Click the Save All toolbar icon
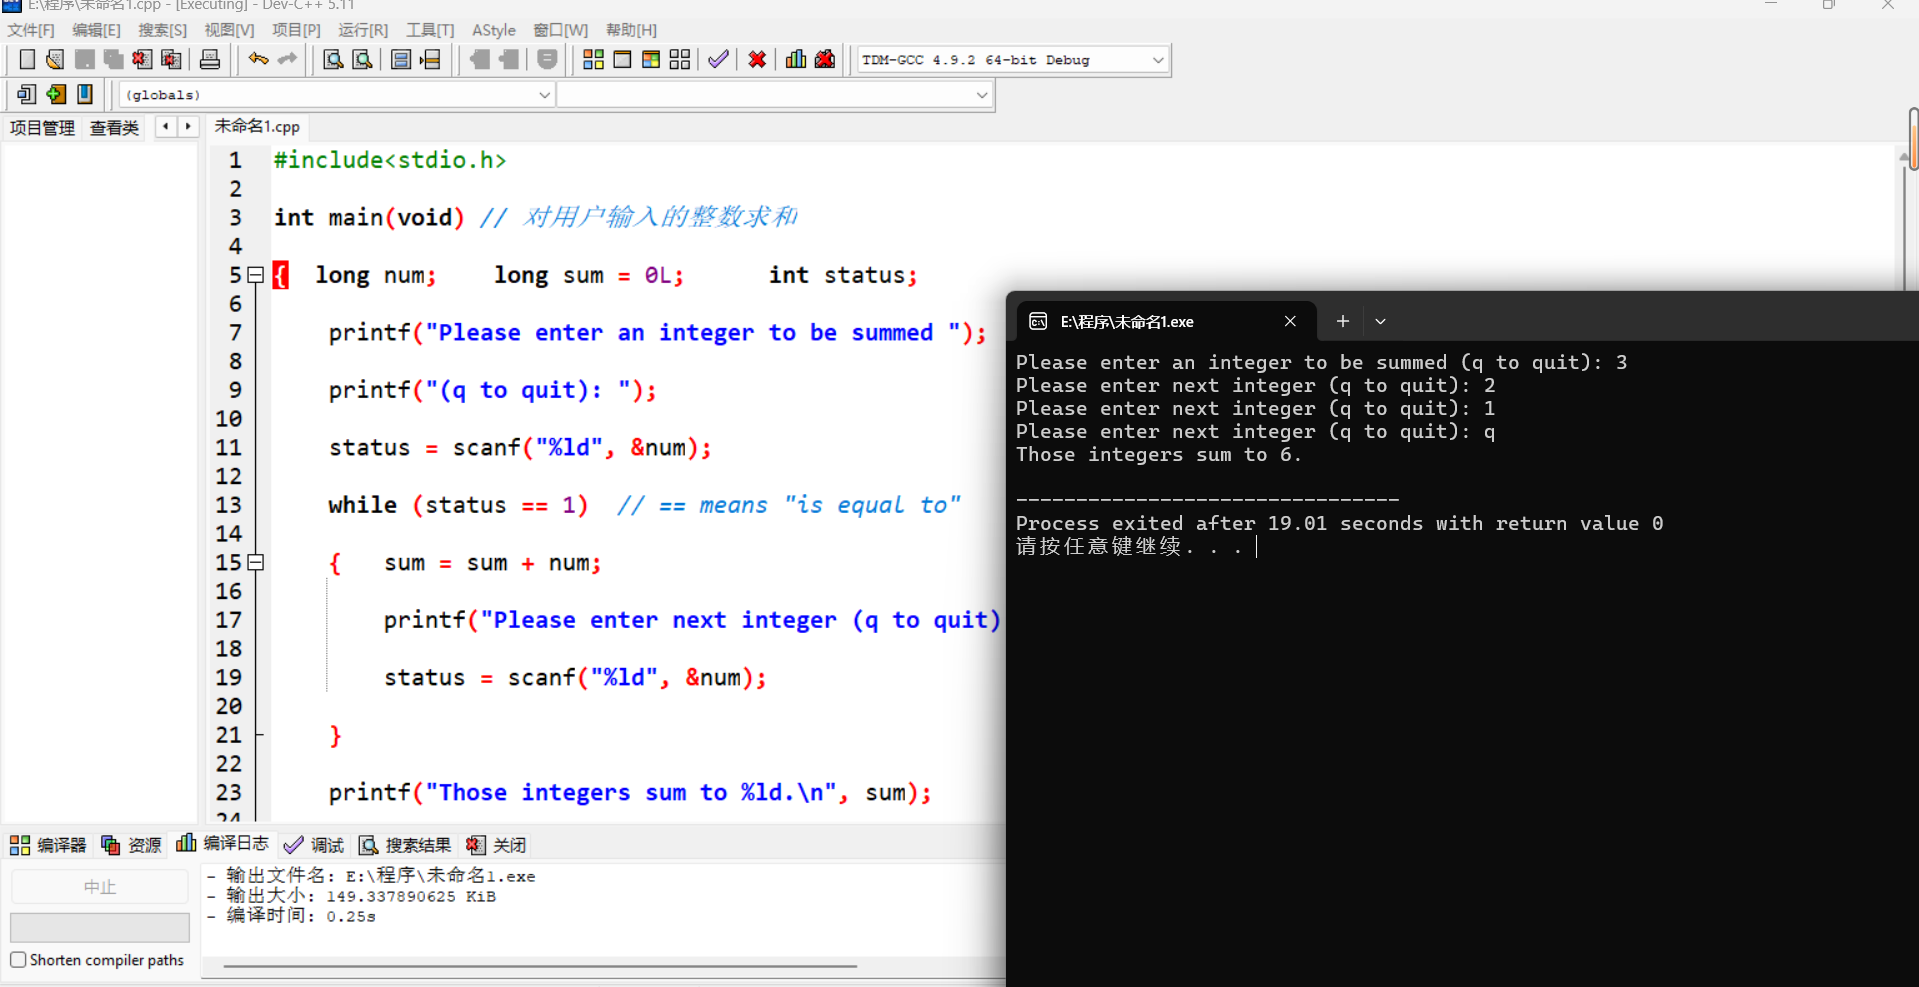Image resolution: width=1919 pixels, height=987 pixels. click(113, 60)
